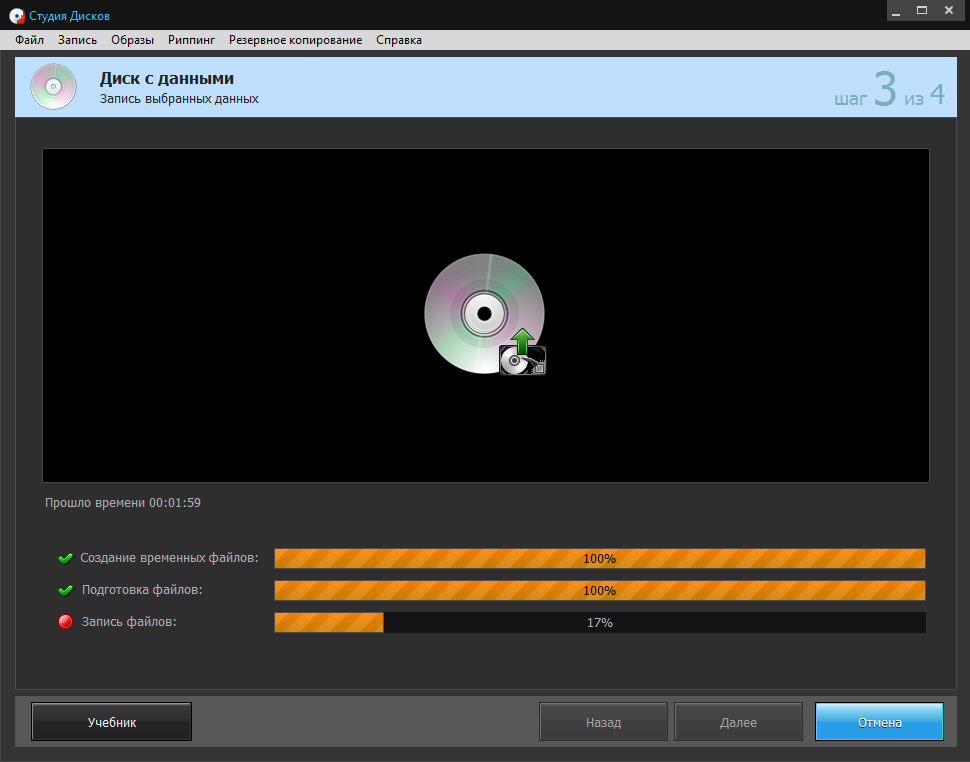The height and width of the screenshot is (762, 970).
Task: Click the Подготовка файлов progress bar
Action: pyautogui.click(x=599, y=591)
